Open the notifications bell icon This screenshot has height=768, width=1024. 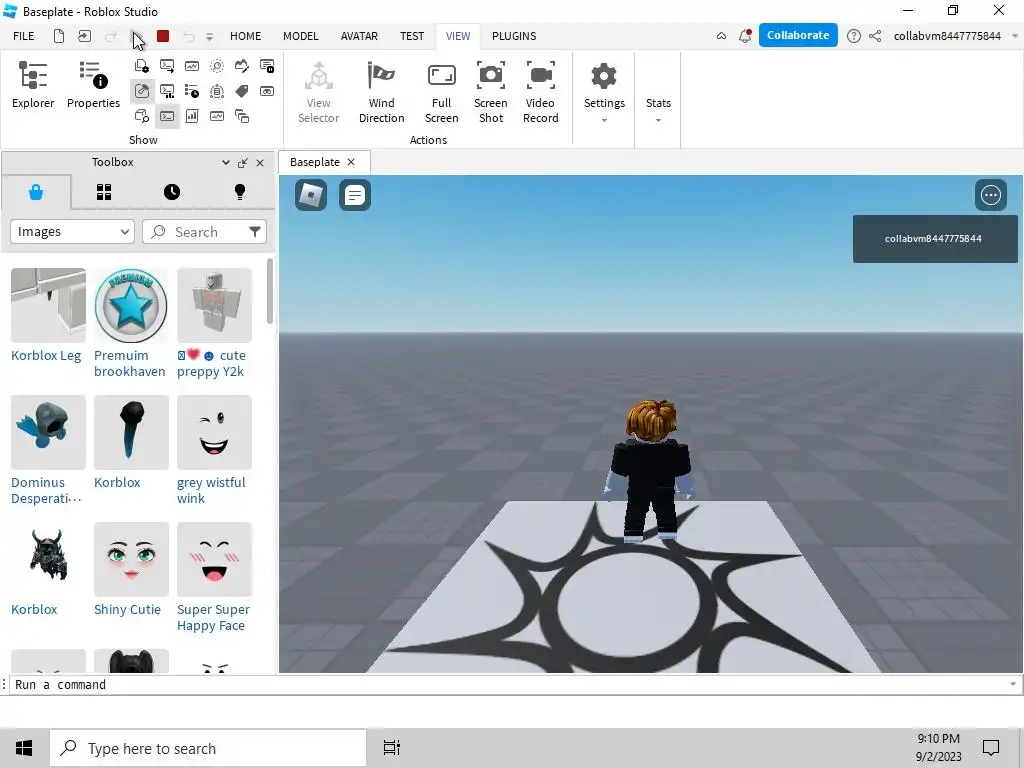pos(745,36)
